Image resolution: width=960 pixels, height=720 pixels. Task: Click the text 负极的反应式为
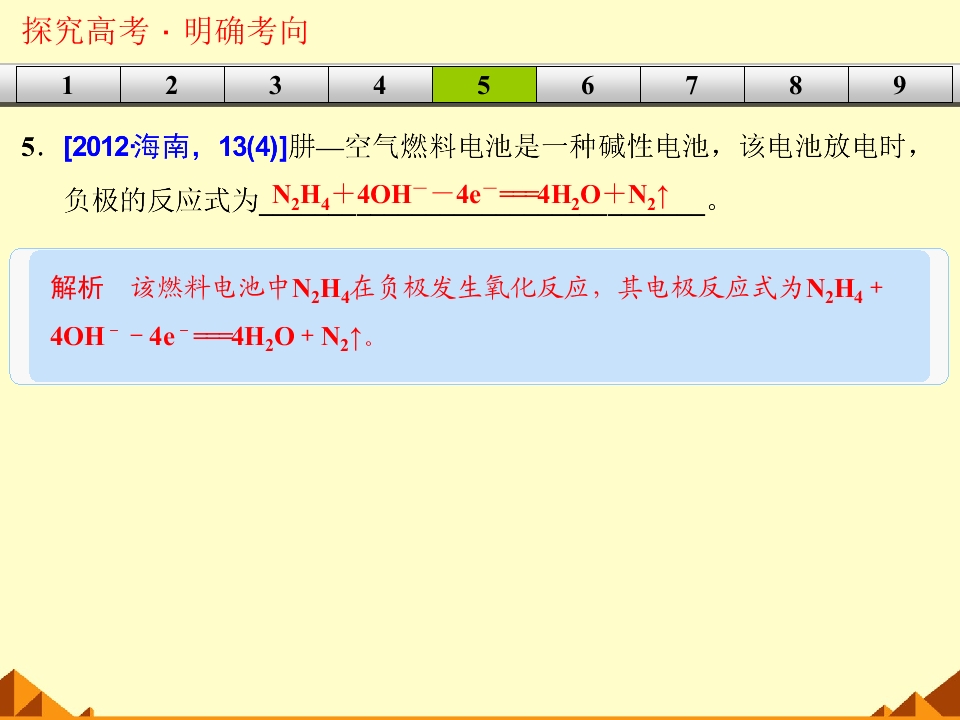pyautogui.click(x=162, y=200)
